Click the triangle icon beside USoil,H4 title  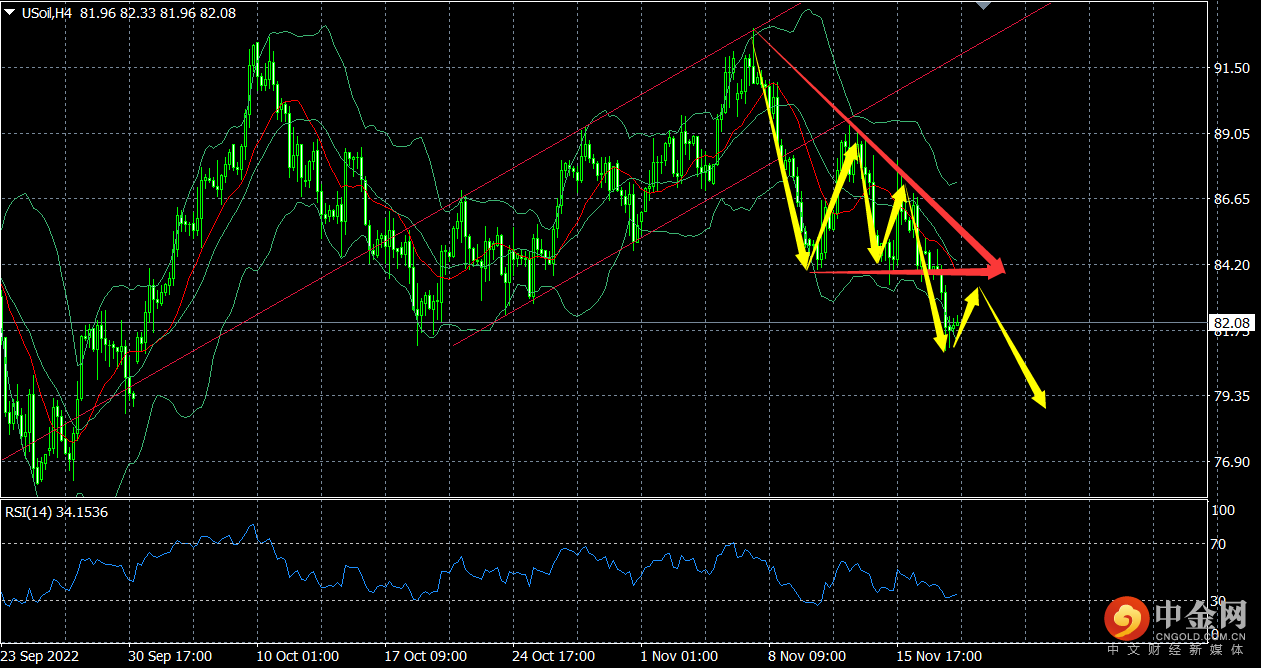tap(9, 13)
